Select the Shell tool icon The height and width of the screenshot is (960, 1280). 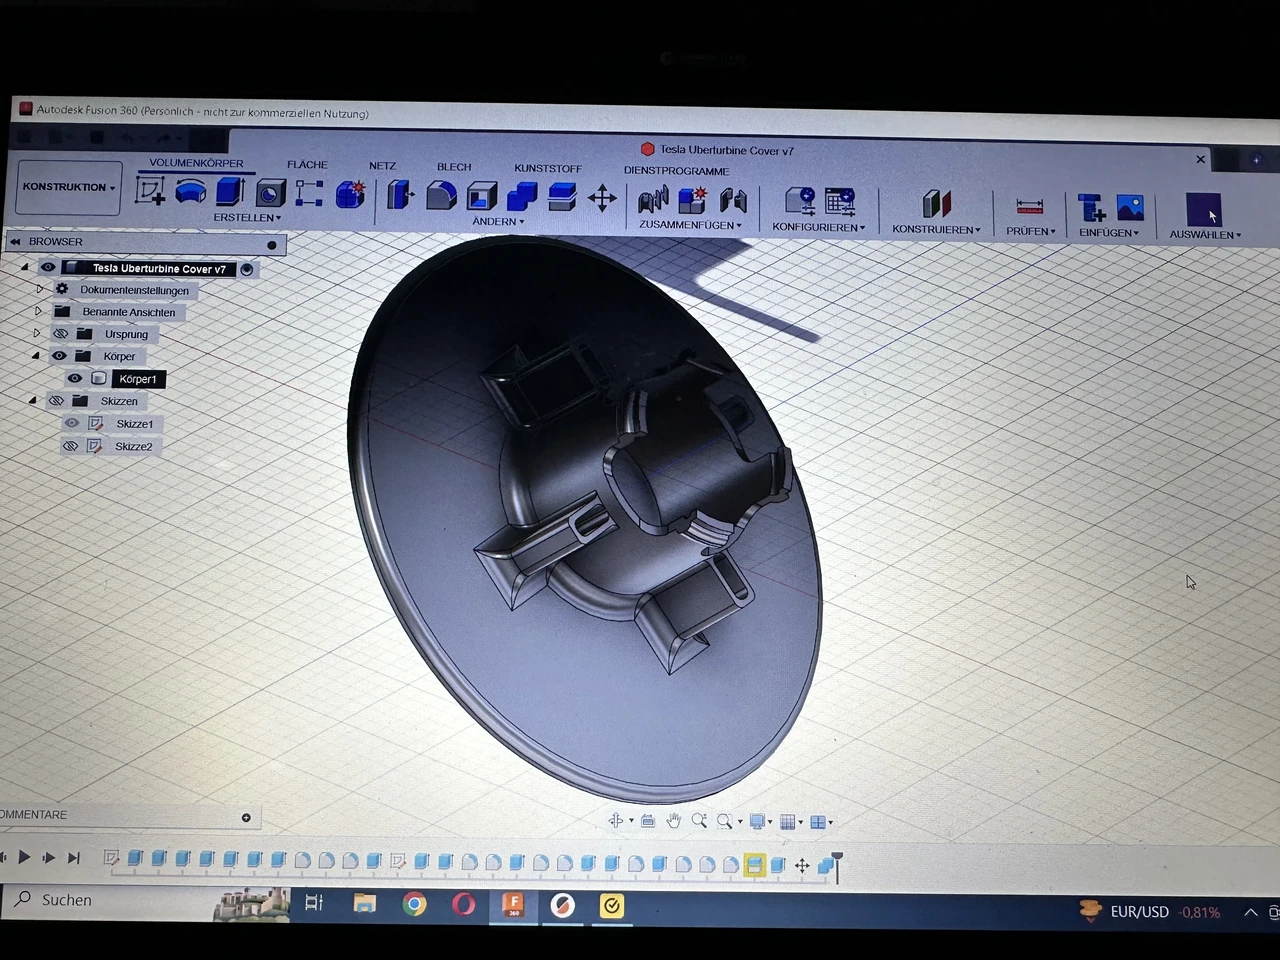482,196
